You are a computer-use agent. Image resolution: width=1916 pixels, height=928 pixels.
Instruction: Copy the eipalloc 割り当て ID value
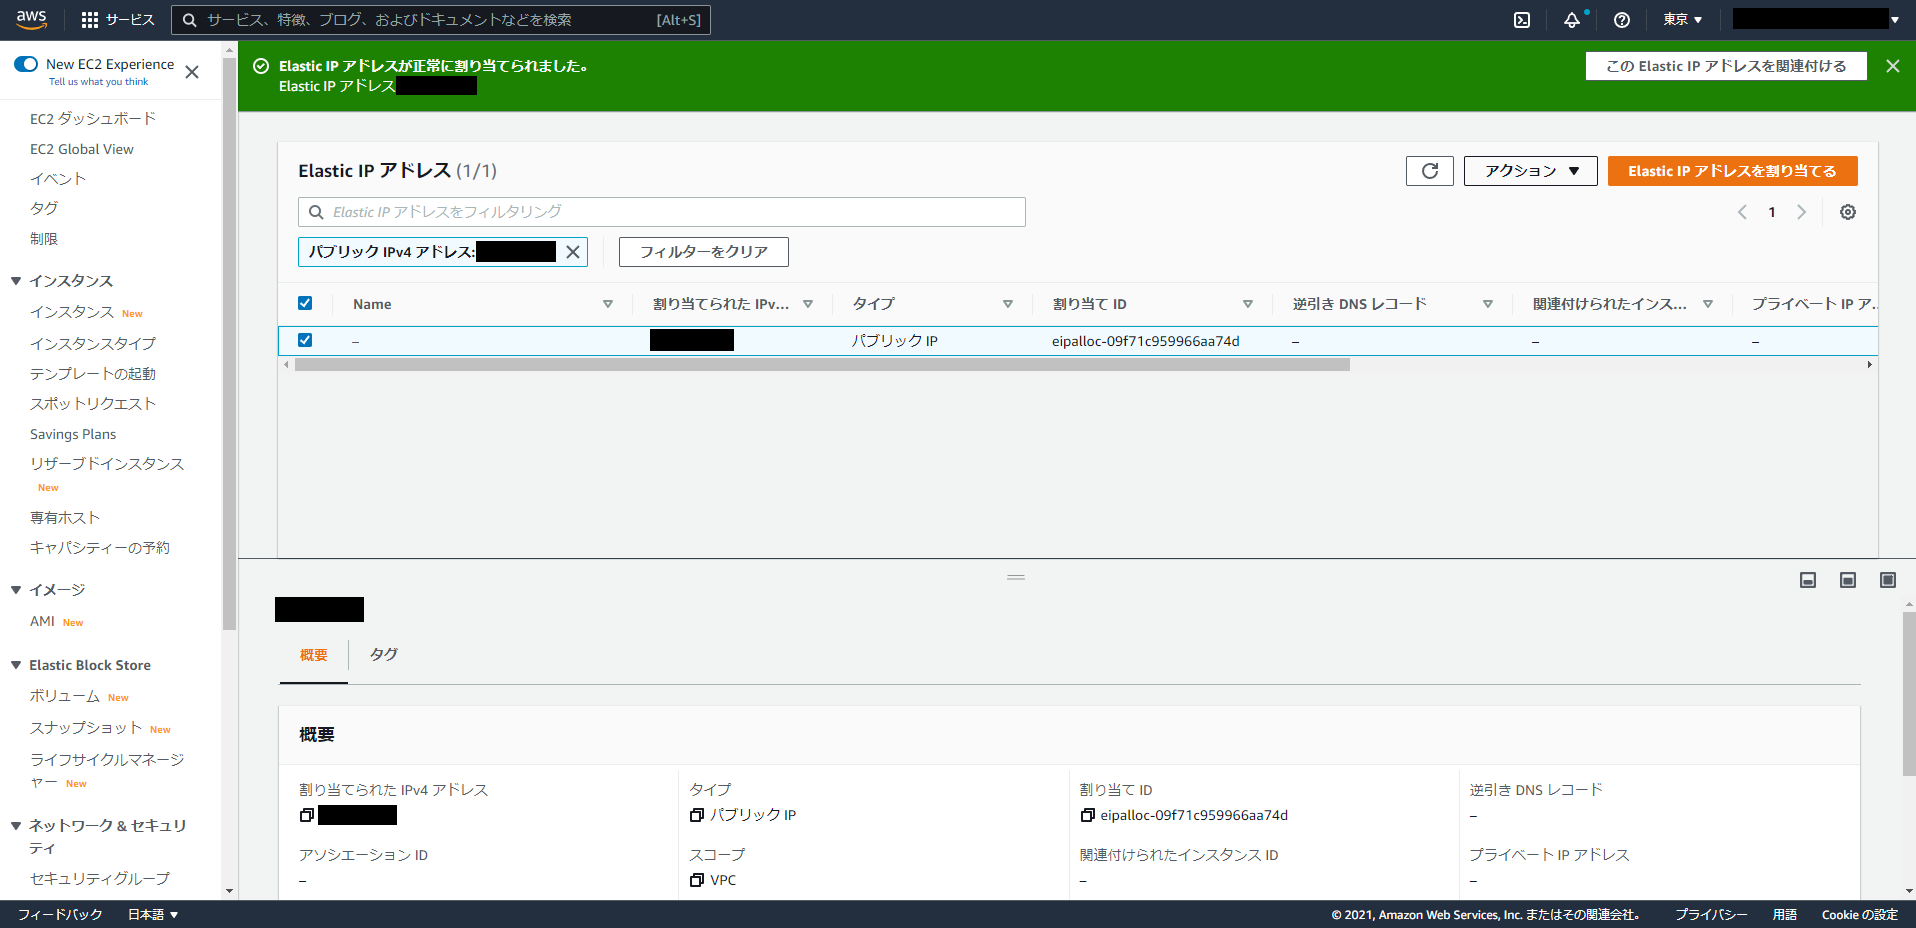coord(1087,815)
